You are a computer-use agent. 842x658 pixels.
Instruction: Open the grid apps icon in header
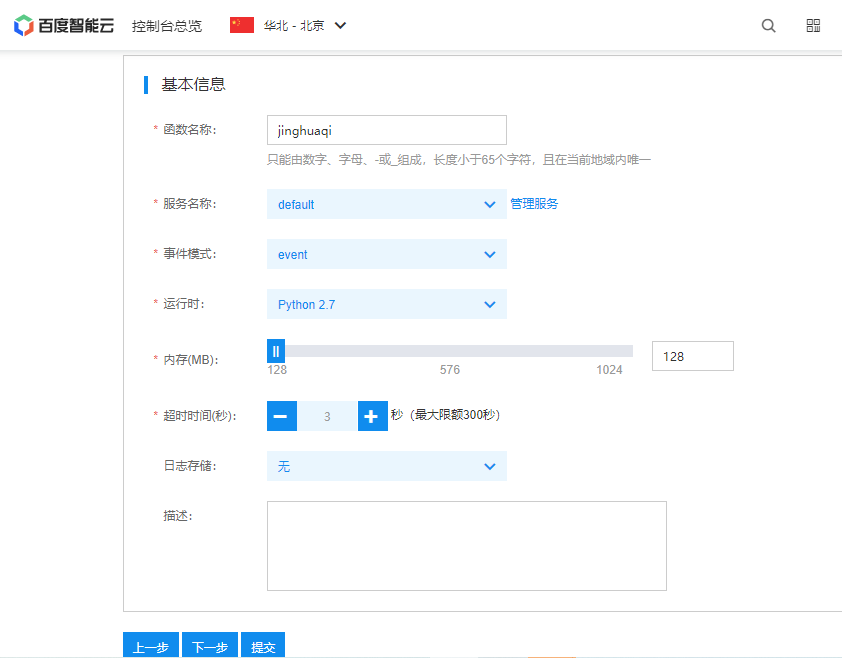[813, 25]
